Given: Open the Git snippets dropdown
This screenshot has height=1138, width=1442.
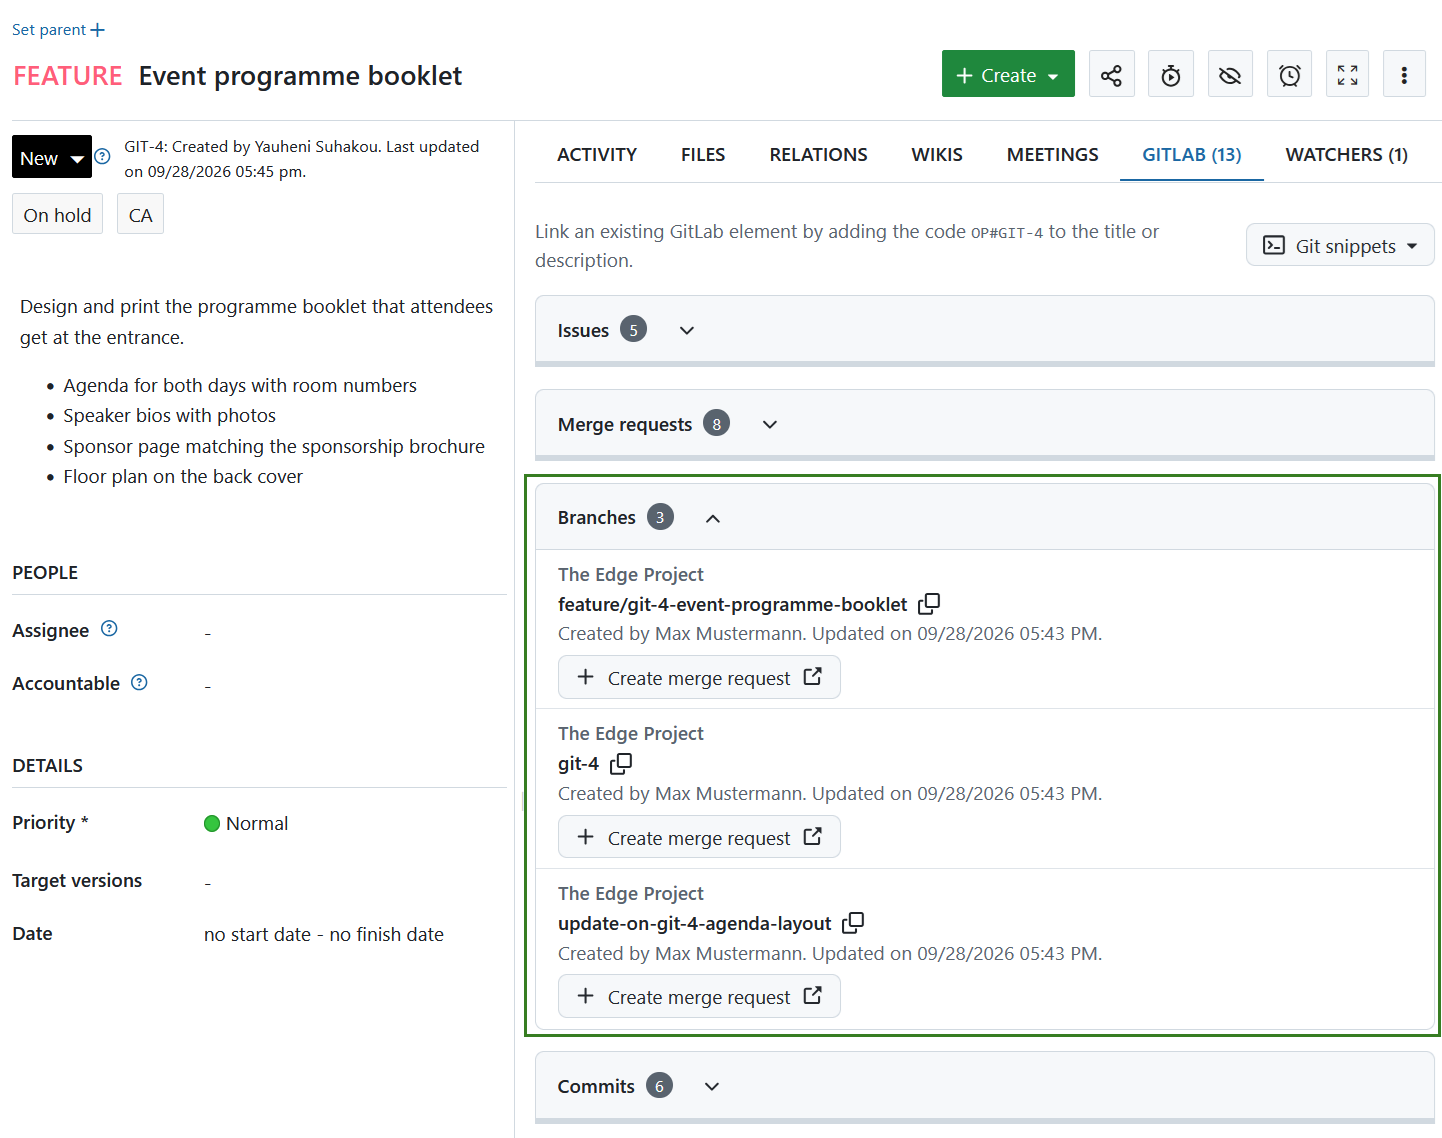Looking at the screenshot, I should 1340,245.
